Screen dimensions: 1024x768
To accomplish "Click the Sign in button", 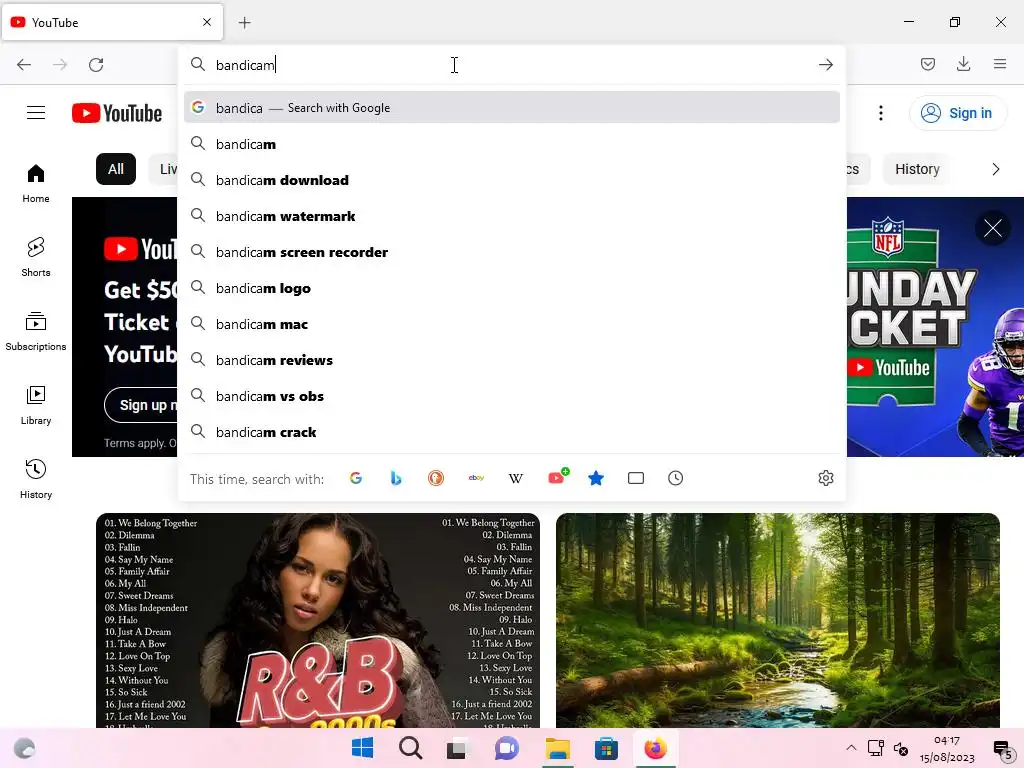I will click(x=957, y=113).
